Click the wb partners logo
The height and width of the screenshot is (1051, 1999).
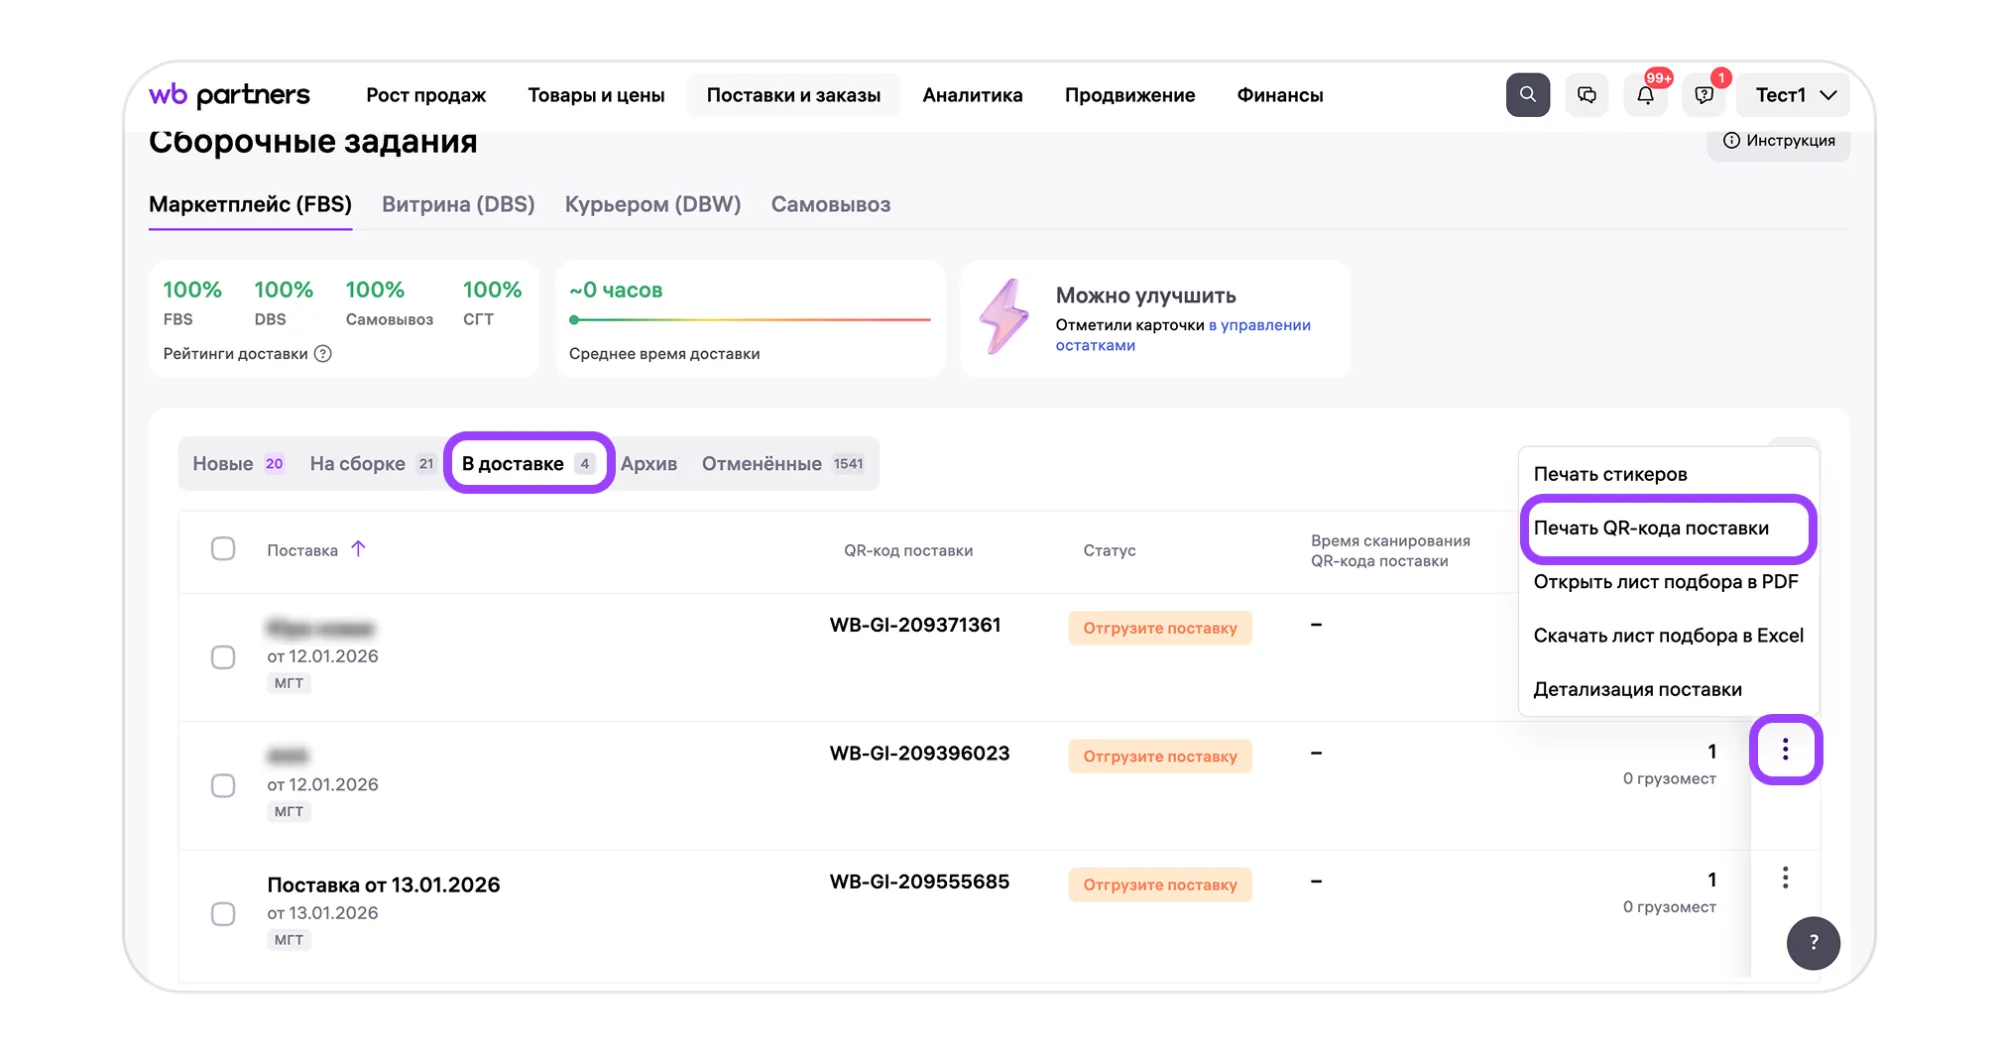[x=229, y=95]
